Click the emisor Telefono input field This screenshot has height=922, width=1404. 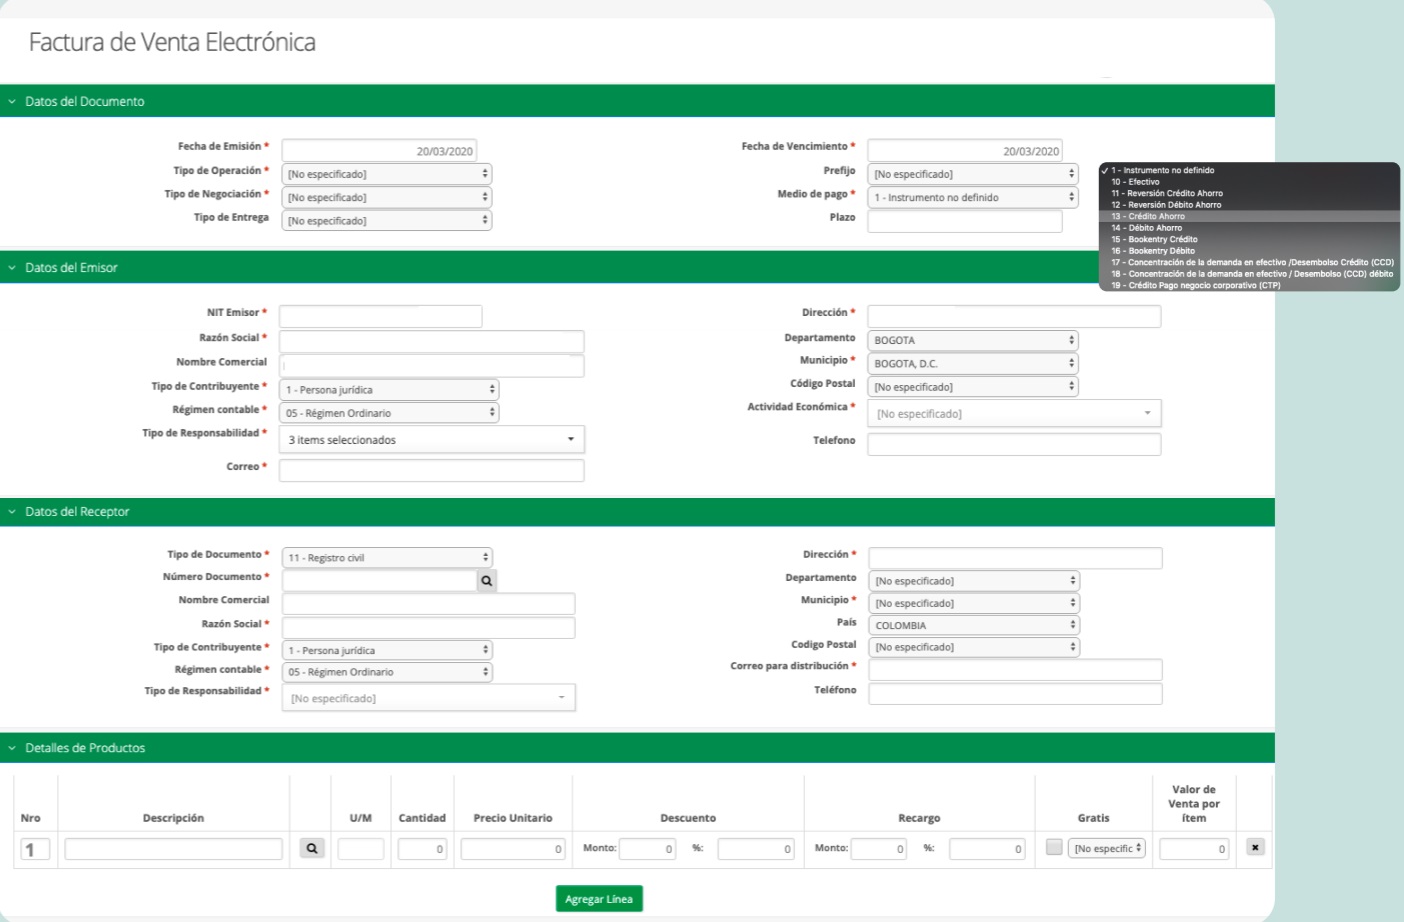[1014, 444]
